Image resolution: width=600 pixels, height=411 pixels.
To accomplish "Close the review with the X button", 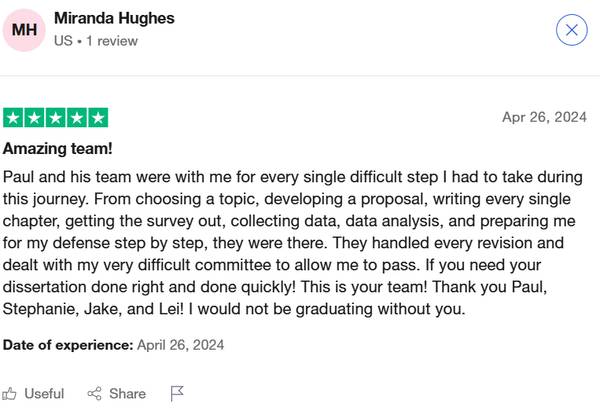I will coord(571,30).
